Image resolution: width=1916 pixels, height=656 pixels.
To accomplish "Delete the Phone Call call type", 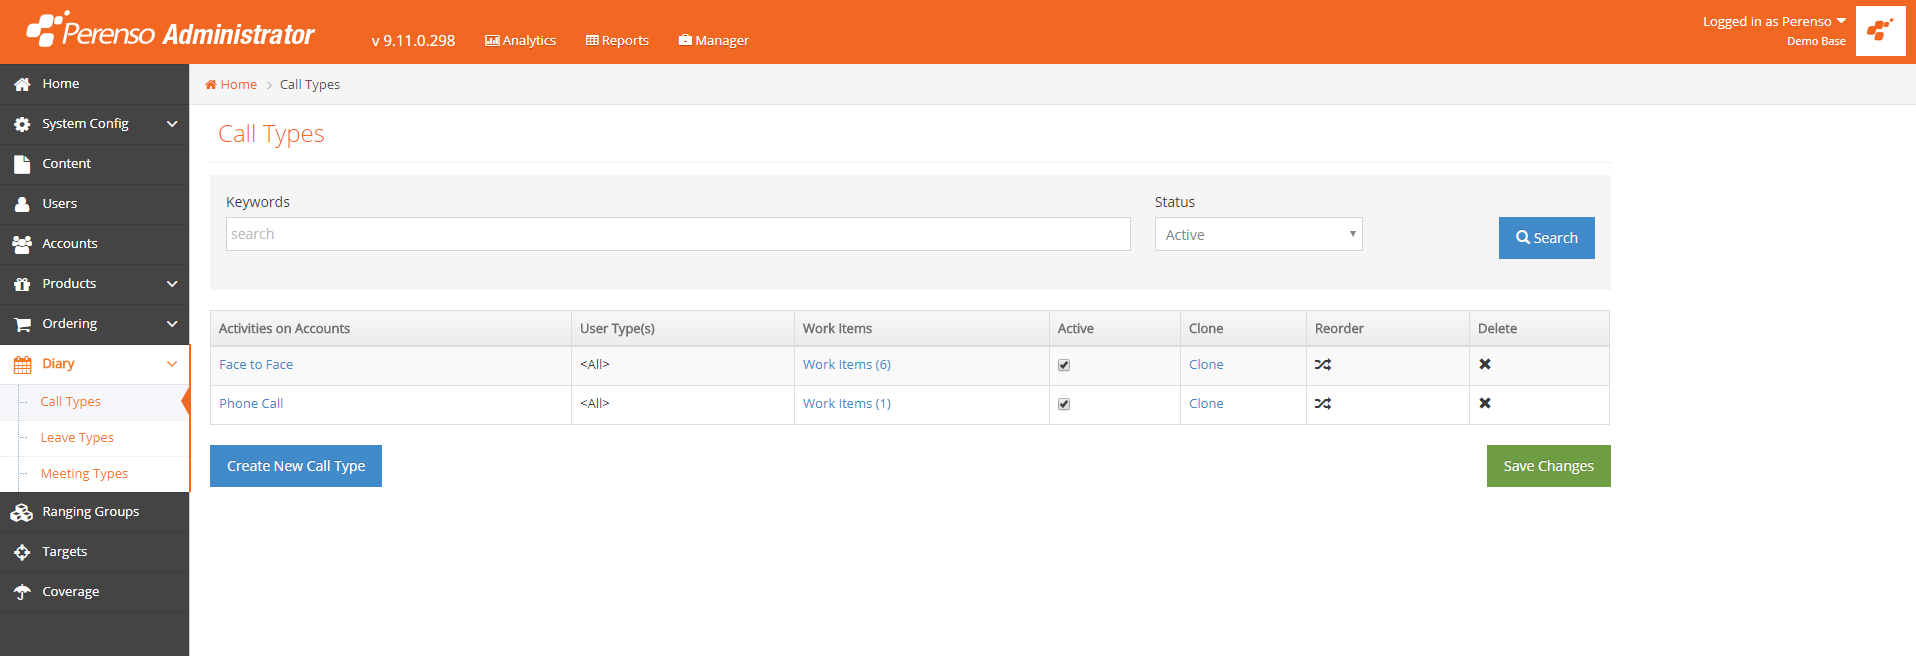I will click(x=1485, y=403).
